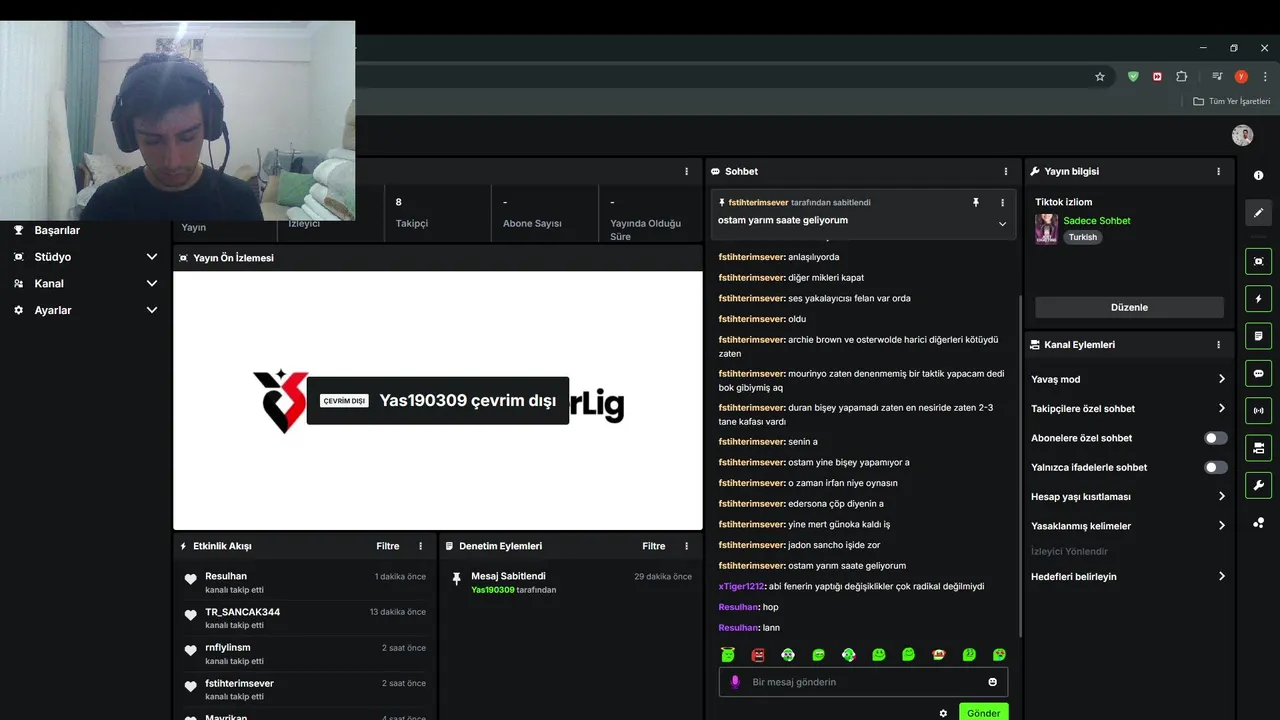Bookmark page with the star icon
1280x720 pixels.
[x=1100, y=76]
